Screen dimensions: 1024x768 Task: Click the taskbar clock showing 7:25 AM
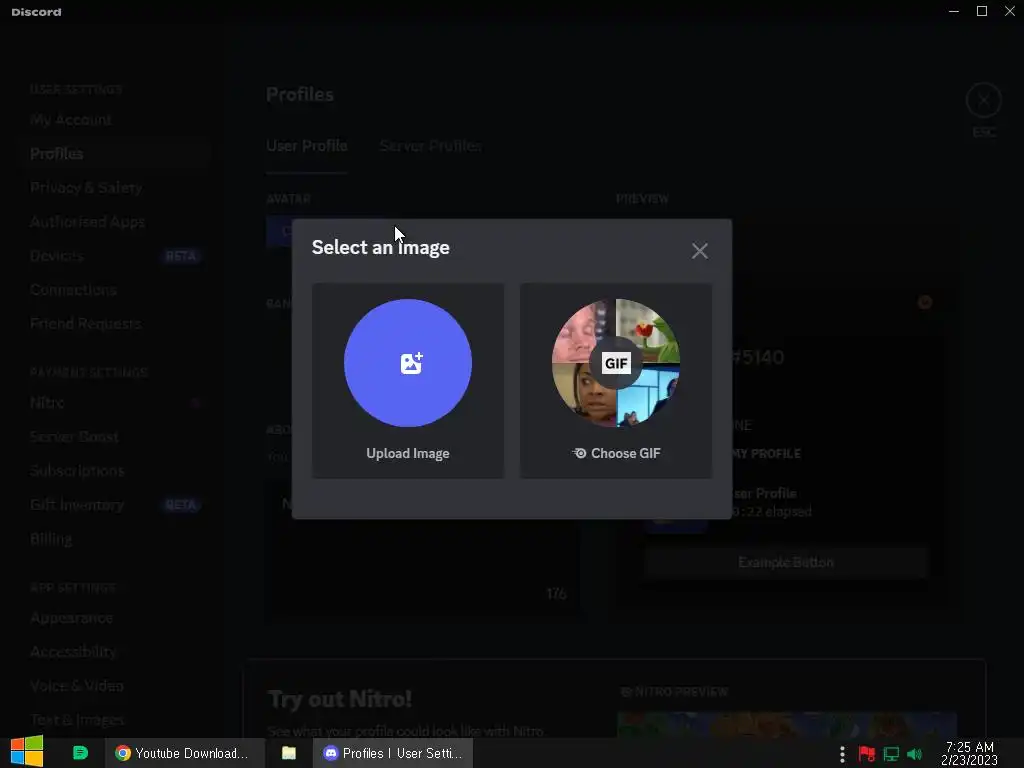coord(969,753)
